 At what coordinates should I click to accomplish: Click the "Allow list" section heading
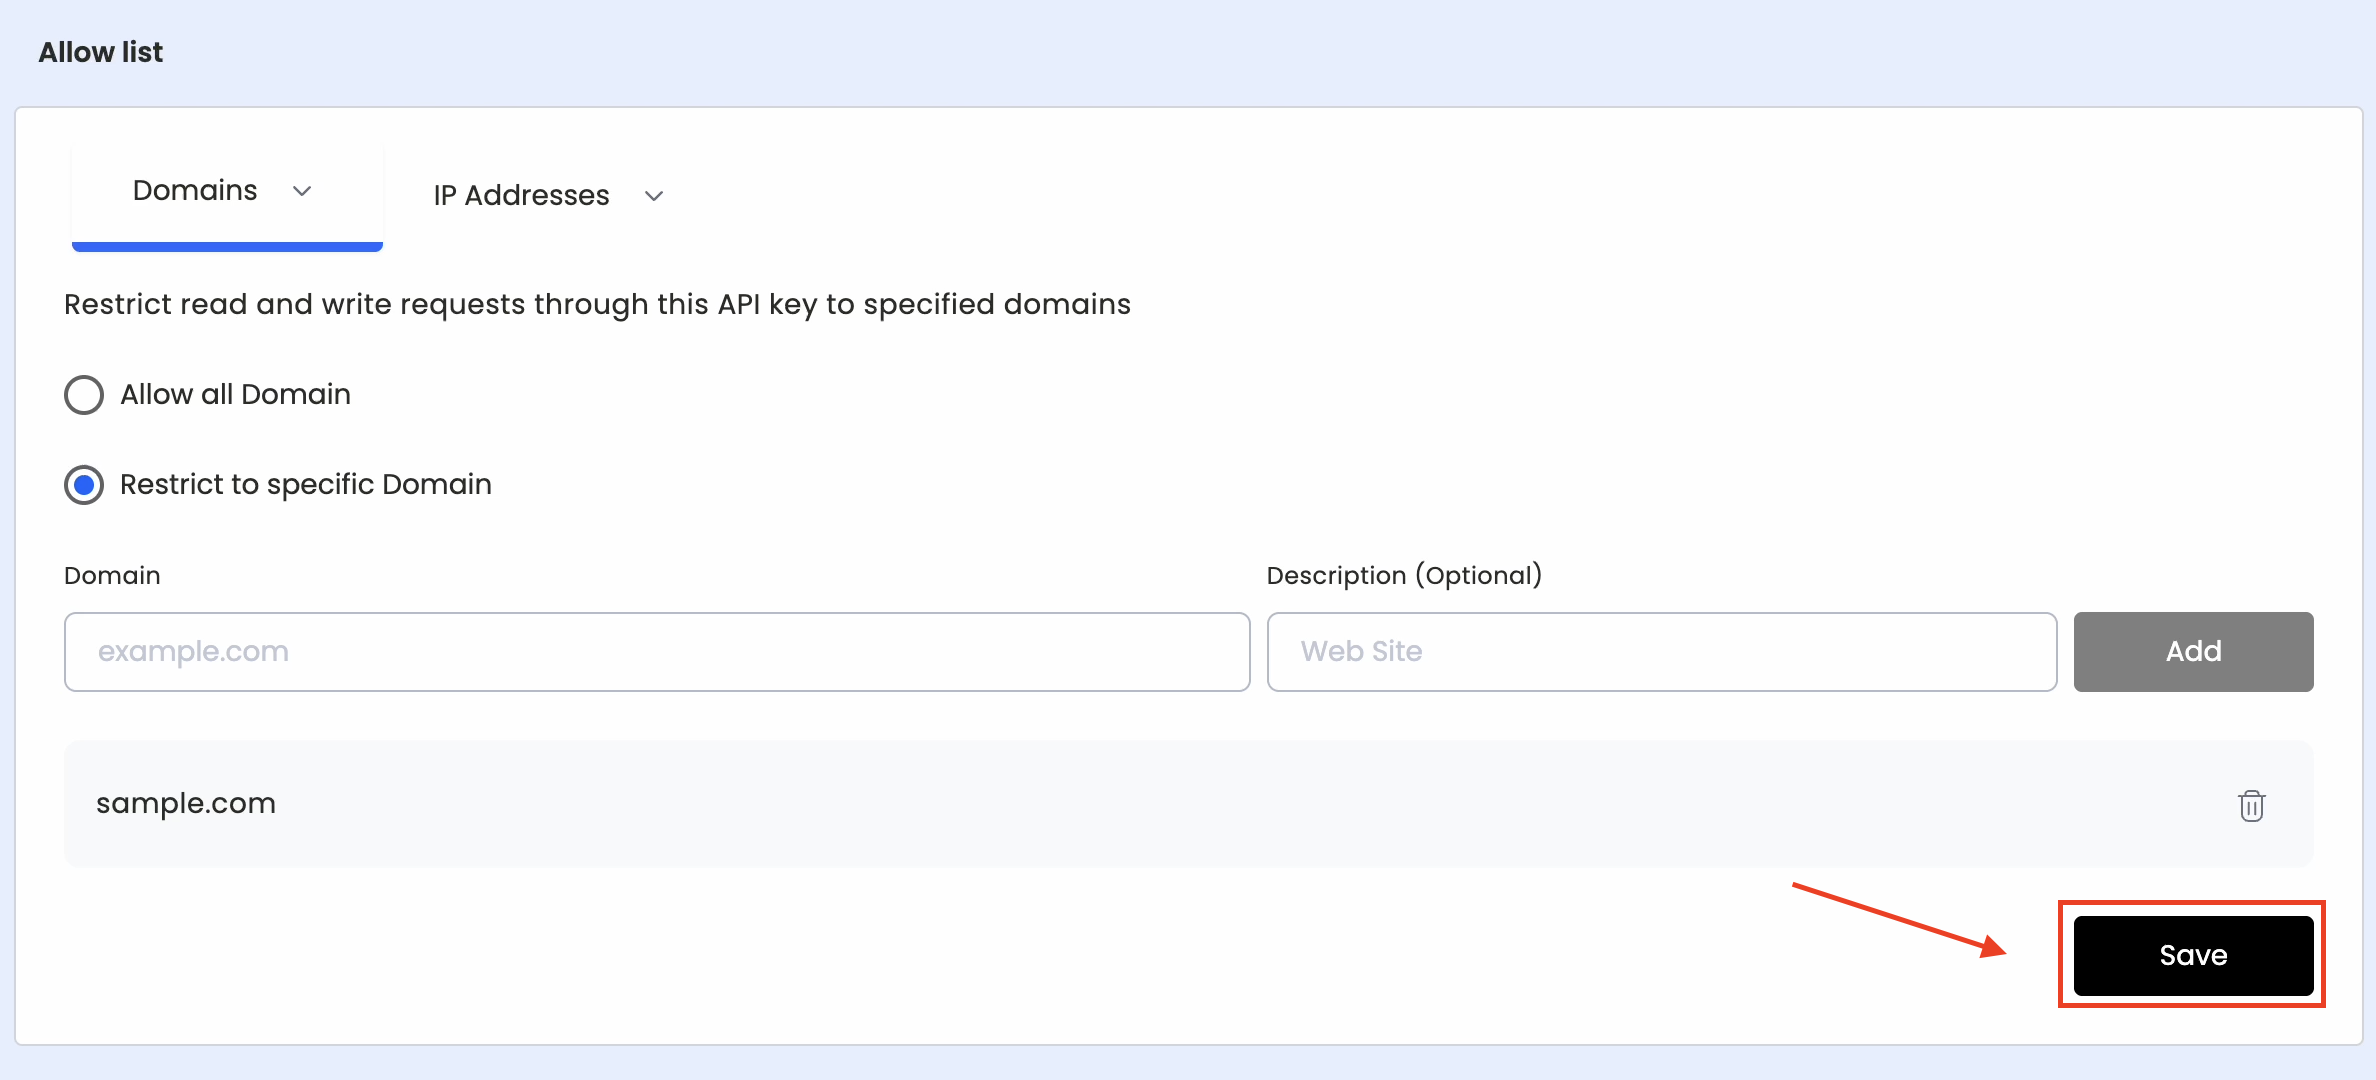pos(100,52)
